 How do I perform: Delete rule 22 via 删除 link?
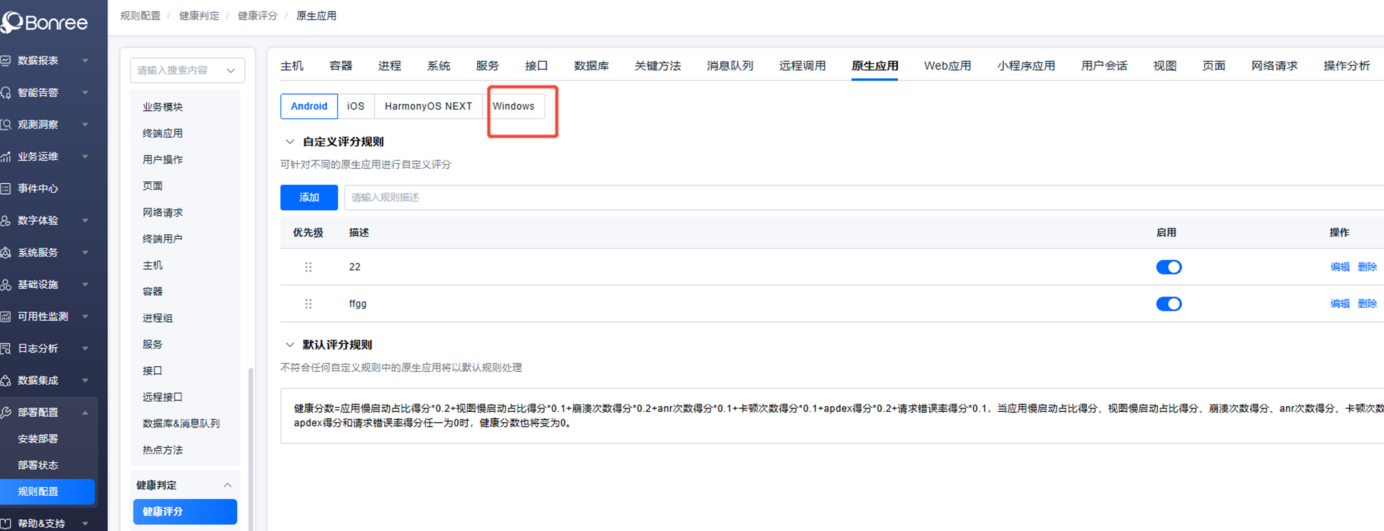tap(1367, 267)
